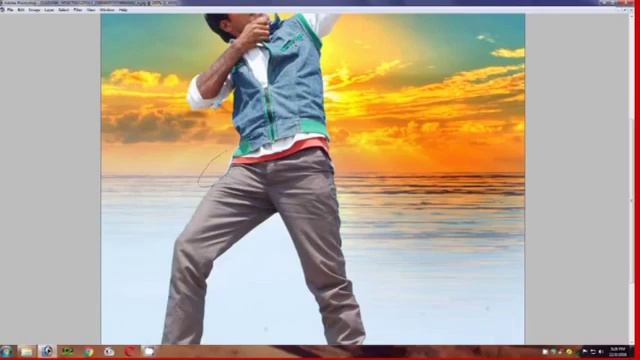Open File Explorer from the taskbar
Image resolution: width=640 pixels, height=360 pixels.
[x=27, y=351]
